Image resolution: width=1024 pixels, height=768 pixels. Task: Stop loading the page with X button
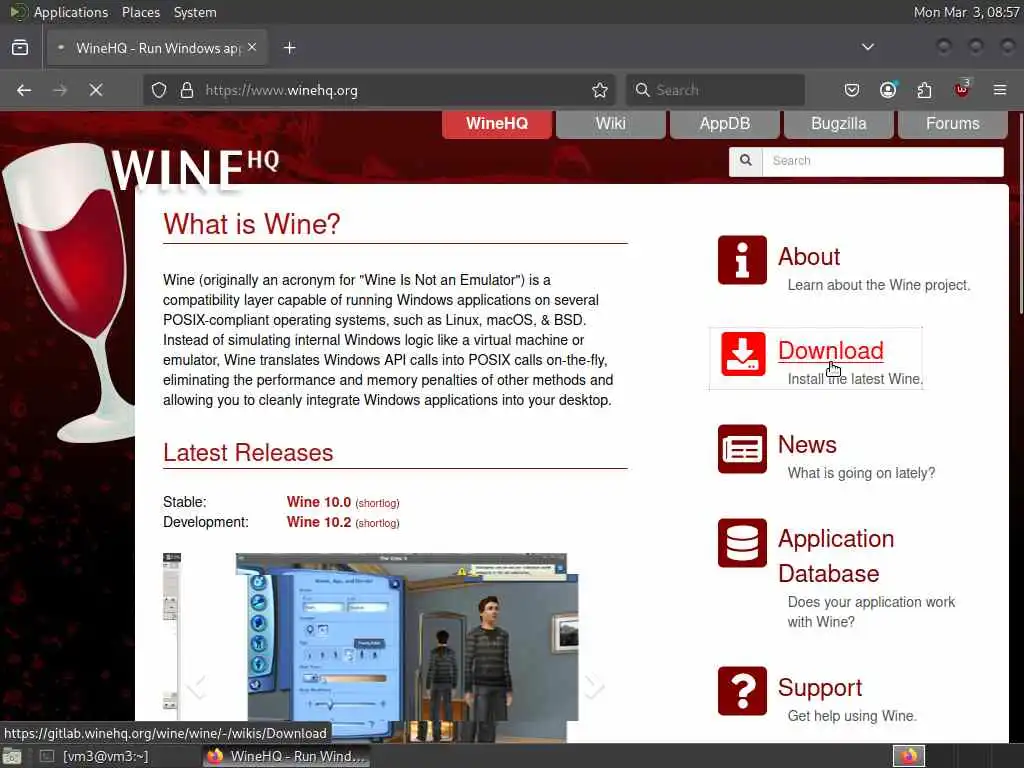click(x=96, y=90)
